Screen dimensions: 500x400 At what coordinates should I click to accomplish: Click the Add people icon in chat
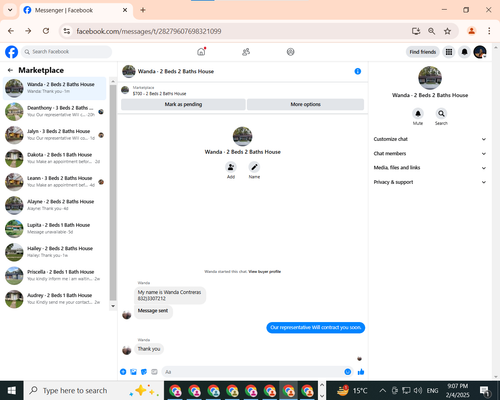point(231,167)
